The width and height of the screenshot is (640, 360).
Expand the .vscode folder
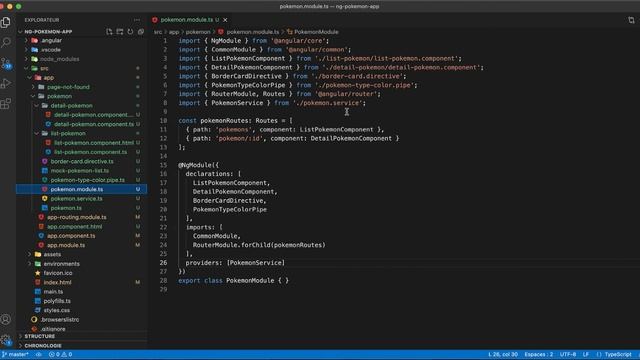pos(51,50)
